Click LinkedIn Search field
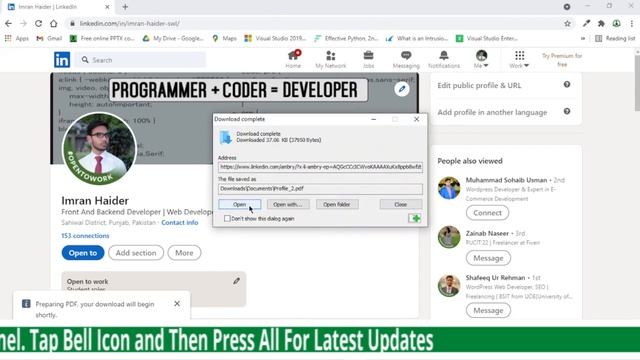 [141, 60]
